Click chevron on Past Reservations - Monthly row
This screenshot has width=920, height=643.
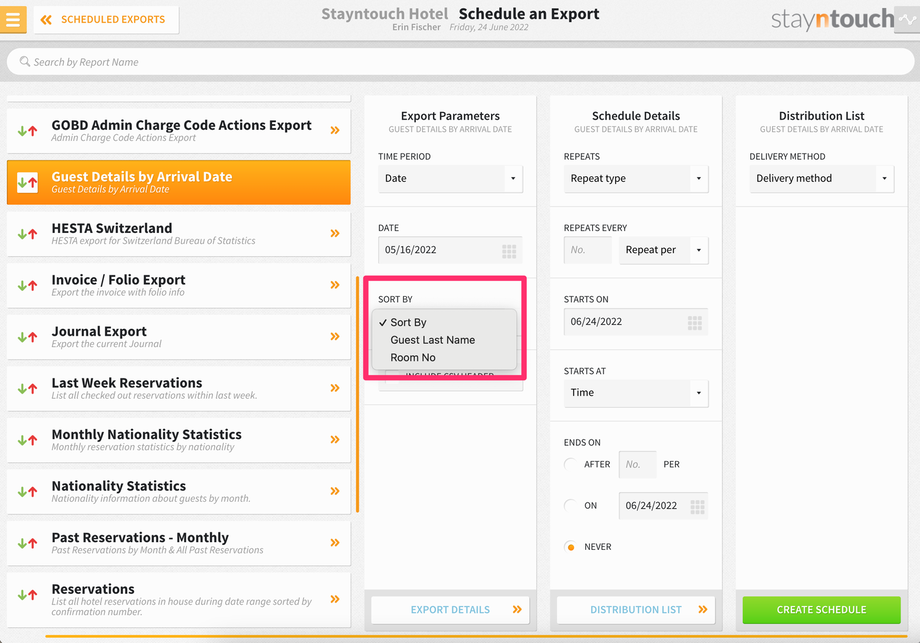tap(335, 543)
